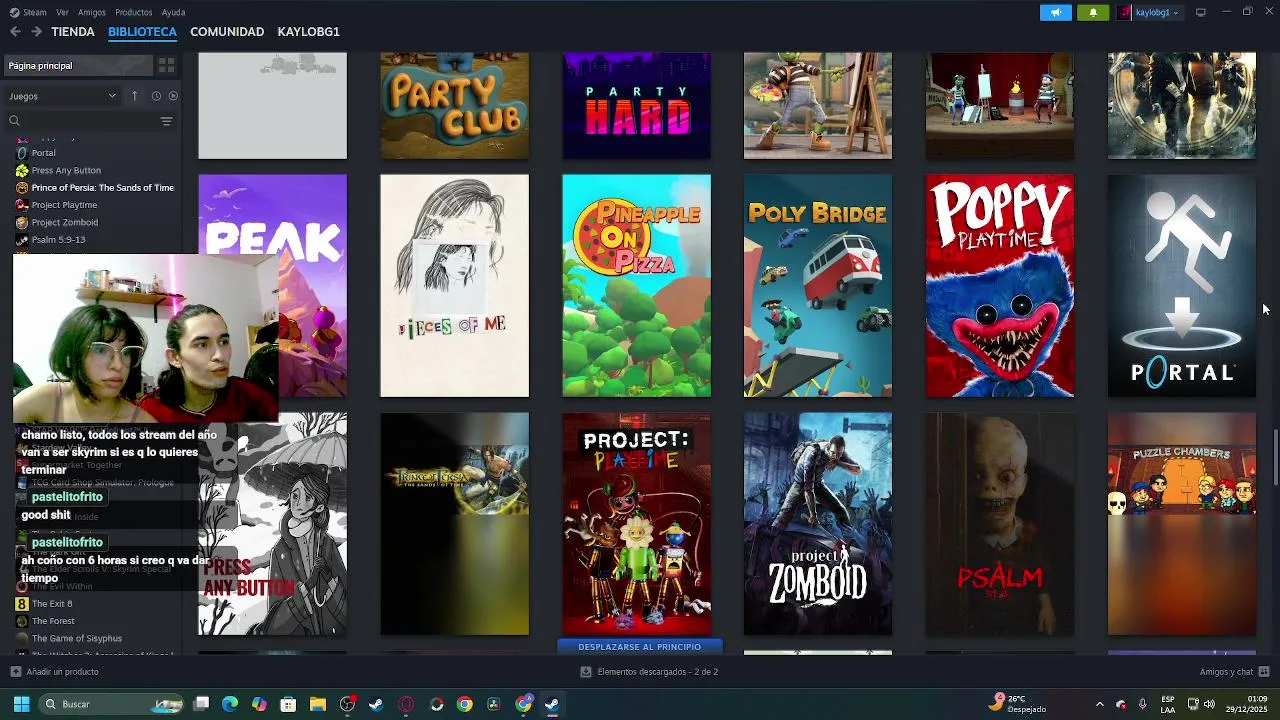
Task: Click Press Any Button sidebar icon
Action: coord(22,170)
